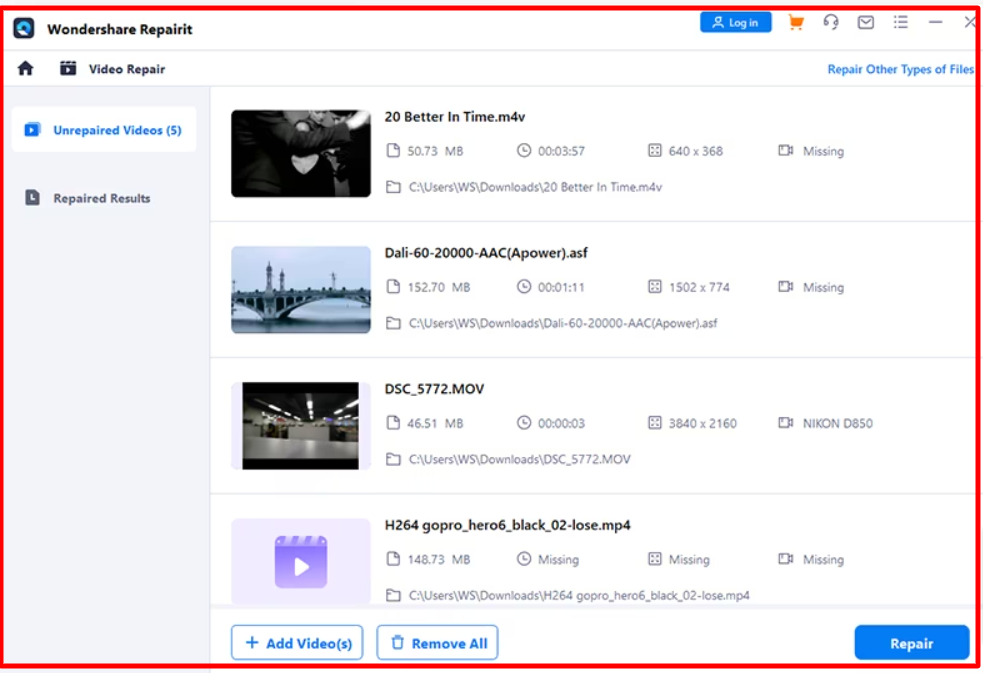Click the file name H264 gopro_hero6_black_02-lose.mp4
This screenshot has height=673, width=983.
click(x=507, y=525)
